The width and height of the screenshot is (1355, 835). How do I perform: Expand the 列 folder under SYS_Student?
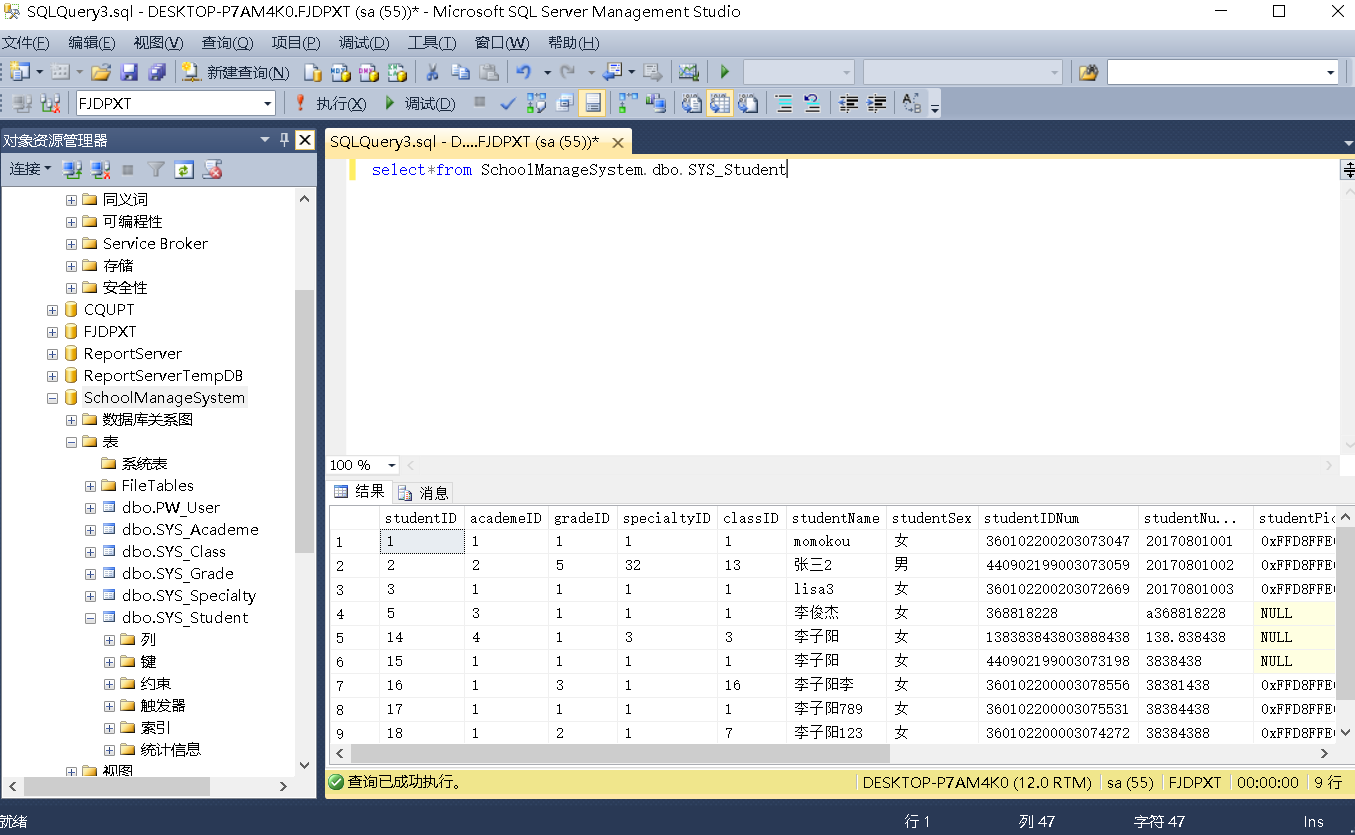(x=110, y=640)
